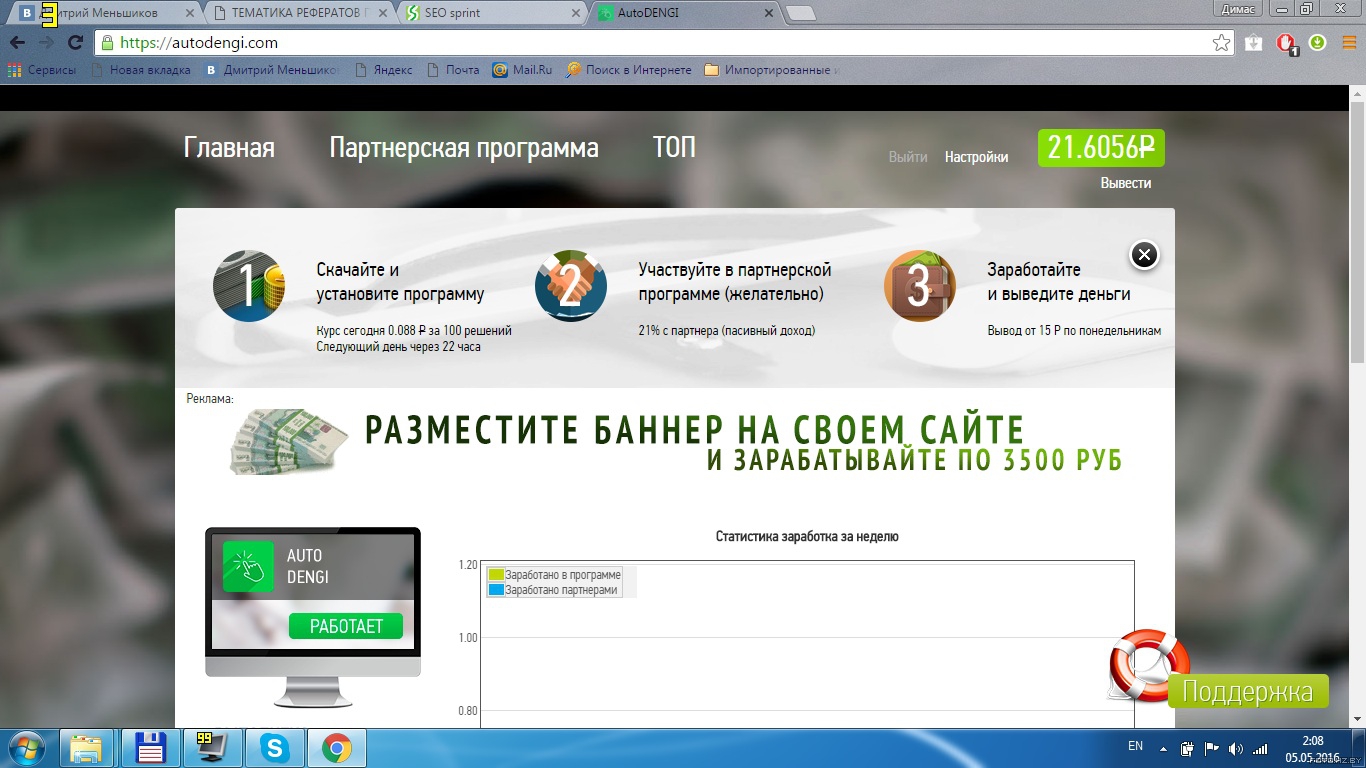Reload the autodengi.com page
Viewport: 1366px width, 768px height.
pos(75,43)
